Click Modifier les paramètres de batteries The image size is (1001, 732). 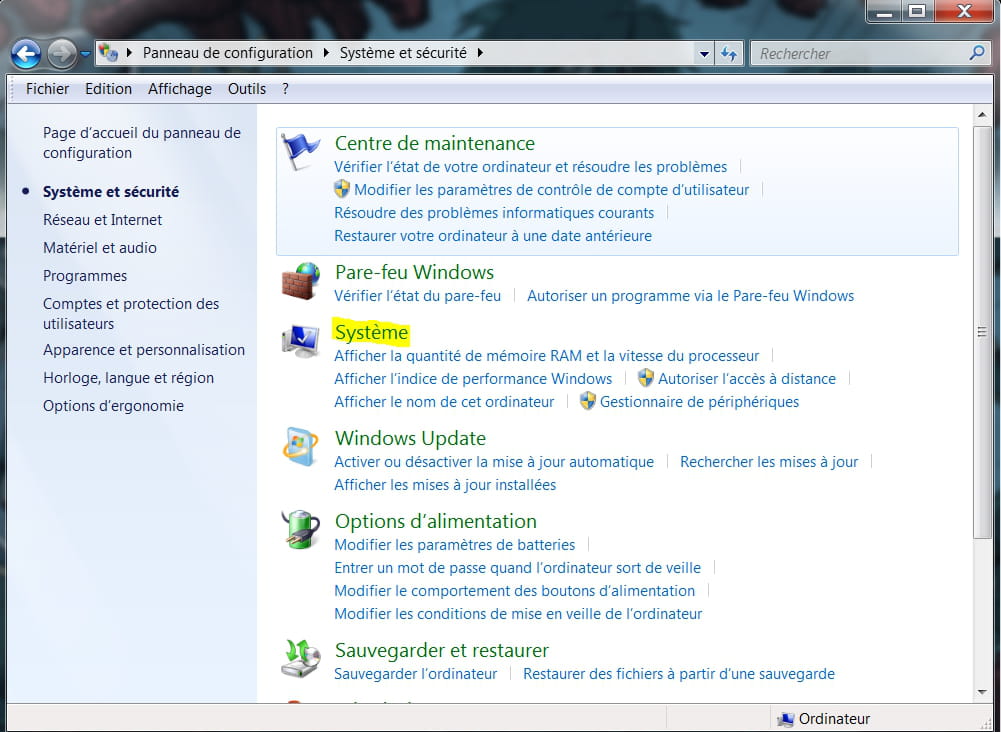(x=455, y=544)
